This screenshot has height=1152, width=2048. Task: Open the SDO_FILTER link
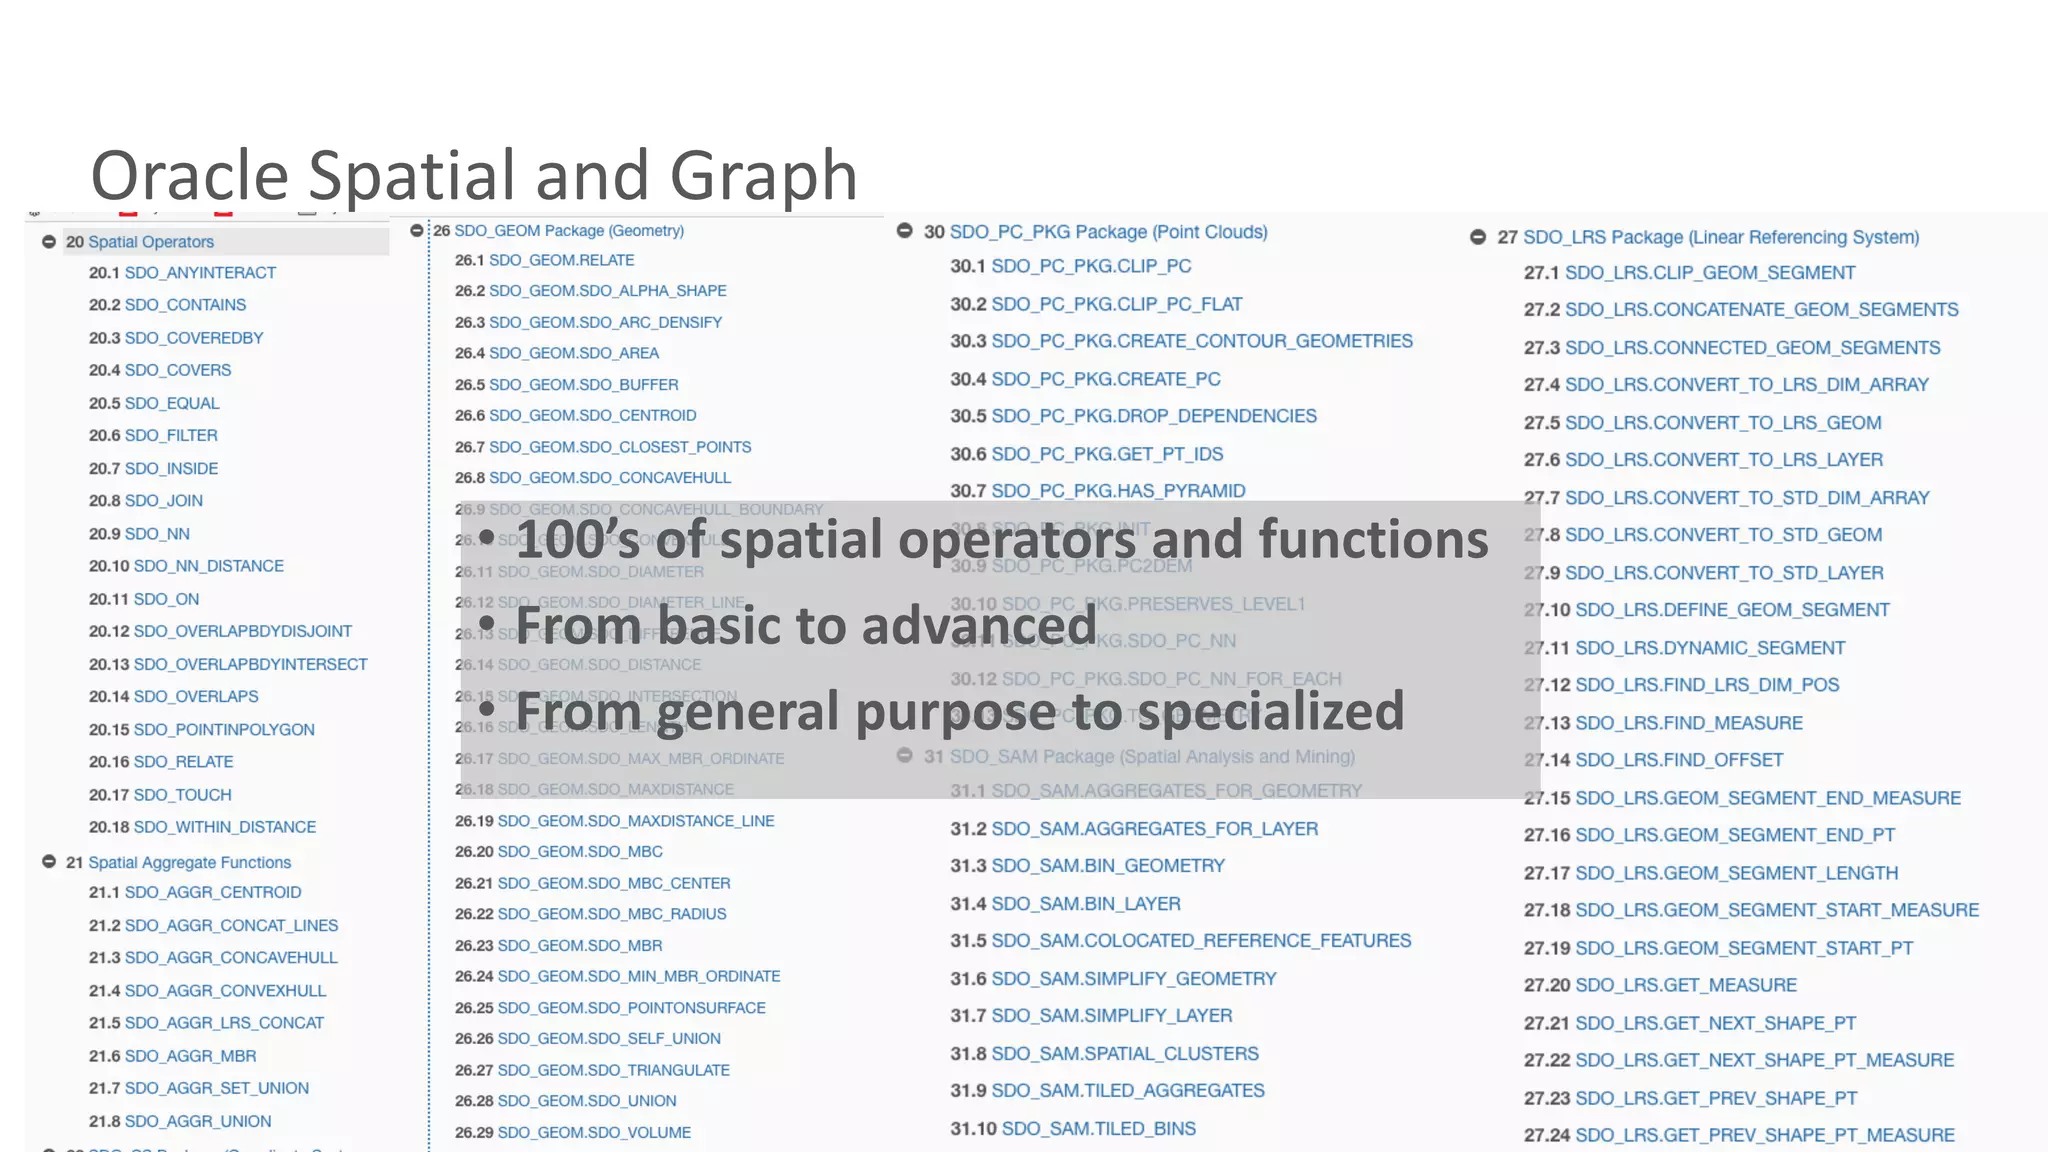(171, 436)
